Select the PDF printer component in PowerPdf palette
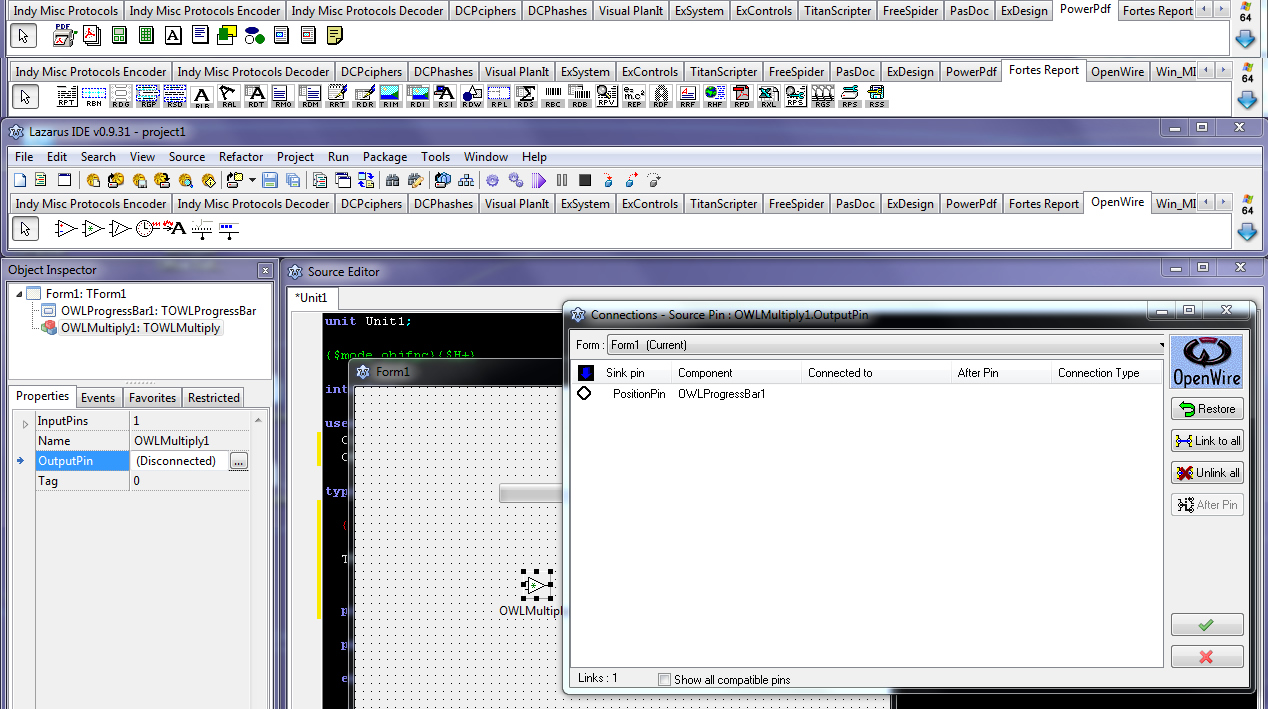 65,36
